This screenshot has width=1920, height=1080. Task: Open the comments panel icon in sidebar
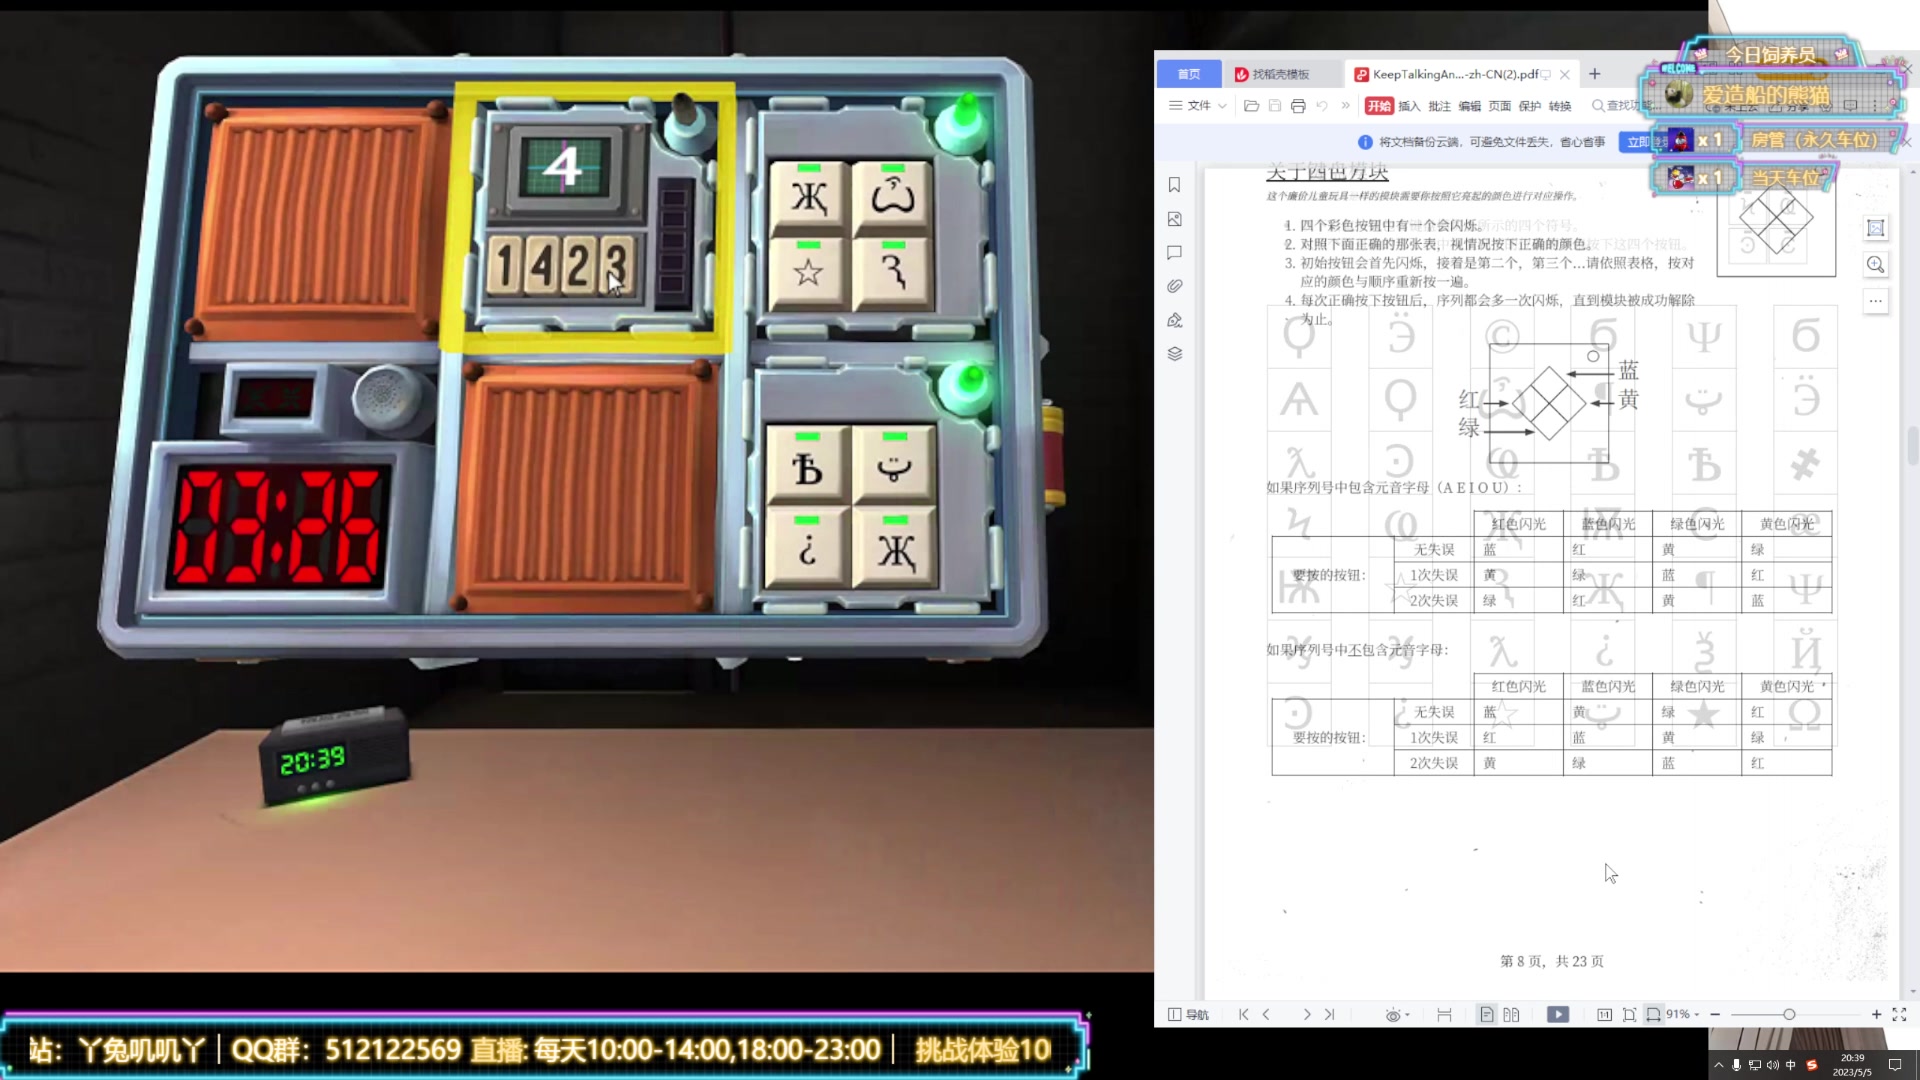click(x=1175, y=253)
